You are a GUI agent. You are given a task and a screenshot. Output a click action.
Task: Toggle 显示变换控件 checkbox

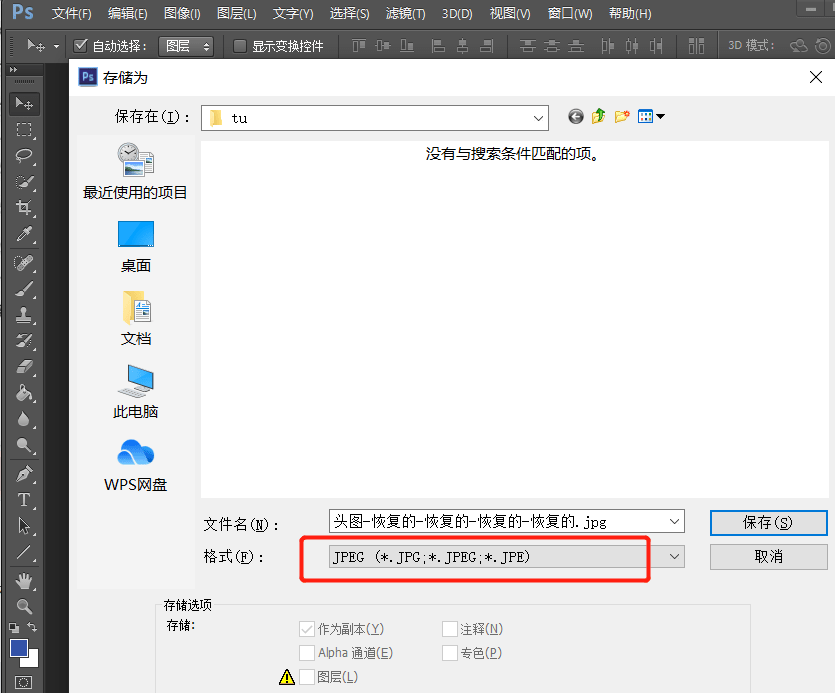[x=240, y=46]
